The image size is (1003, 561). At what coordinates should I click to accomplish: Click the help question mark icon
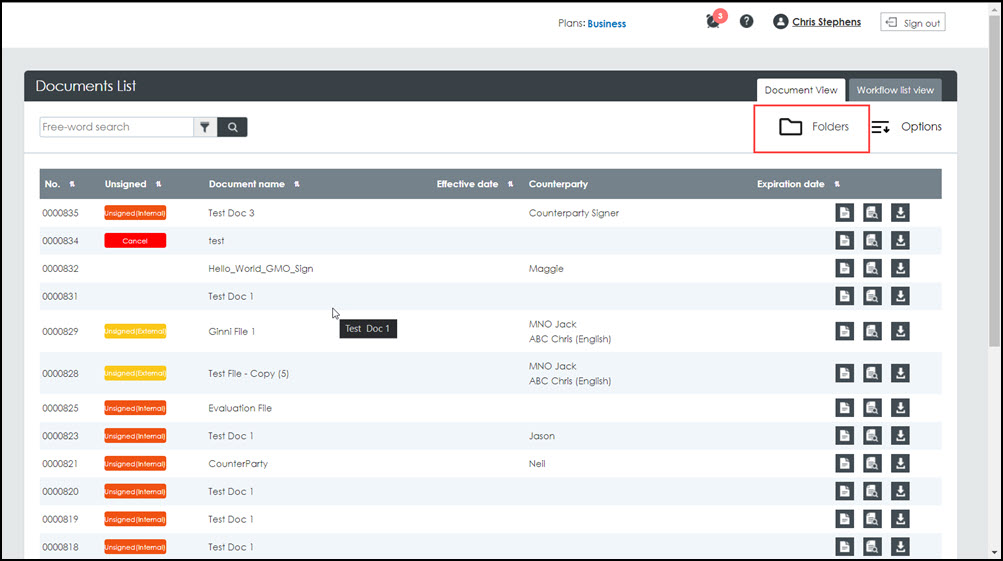pos(746,21)
